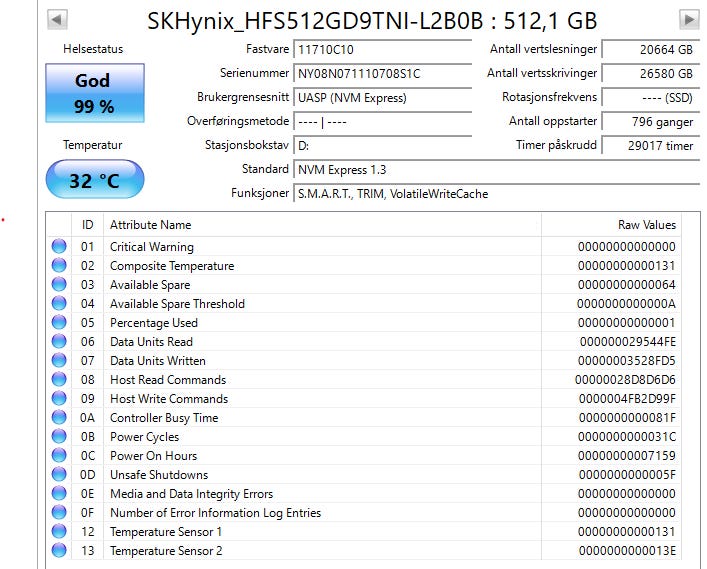
Task: Go to next disk with right arrow
Action: 689,19
